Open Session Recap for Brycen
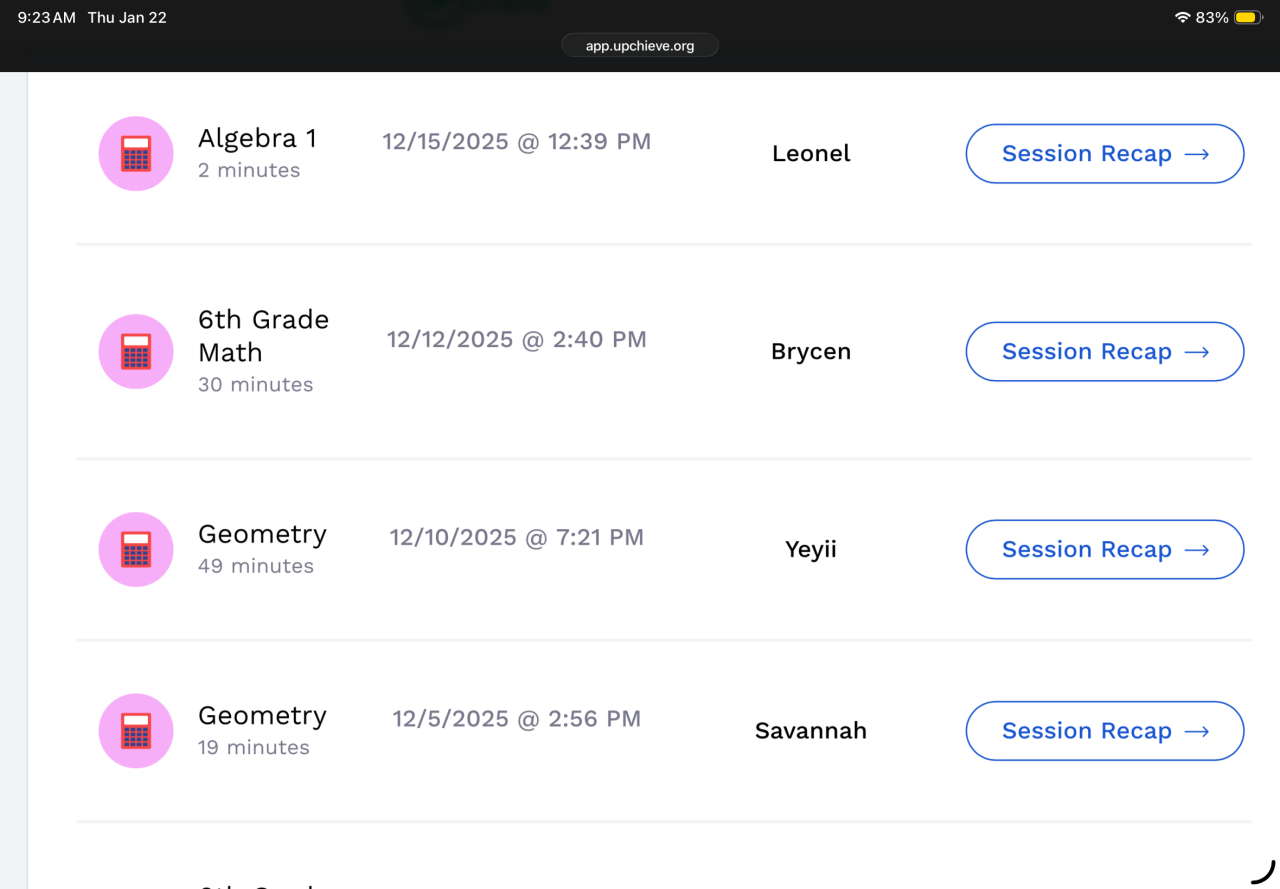Image resolution: width=1280 pixels, height=889 pixels. coord(1104,352)
